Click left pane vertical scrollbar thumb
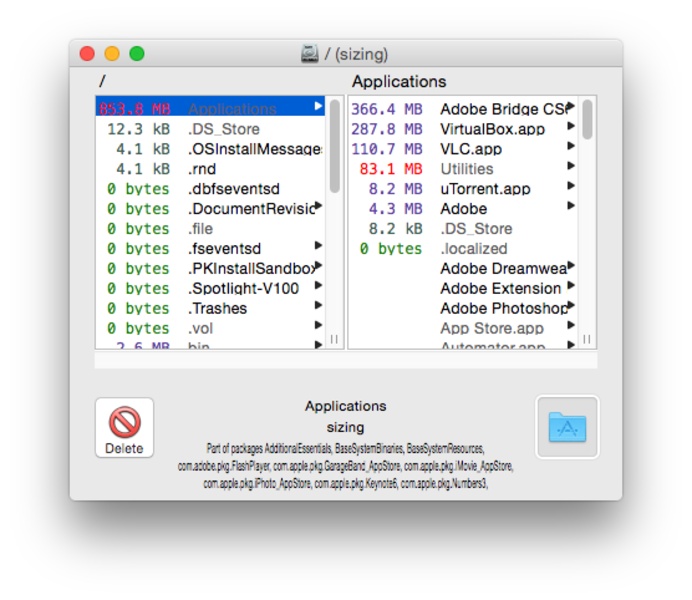Screen dimensions: 692x600 (x=335, y=146)
